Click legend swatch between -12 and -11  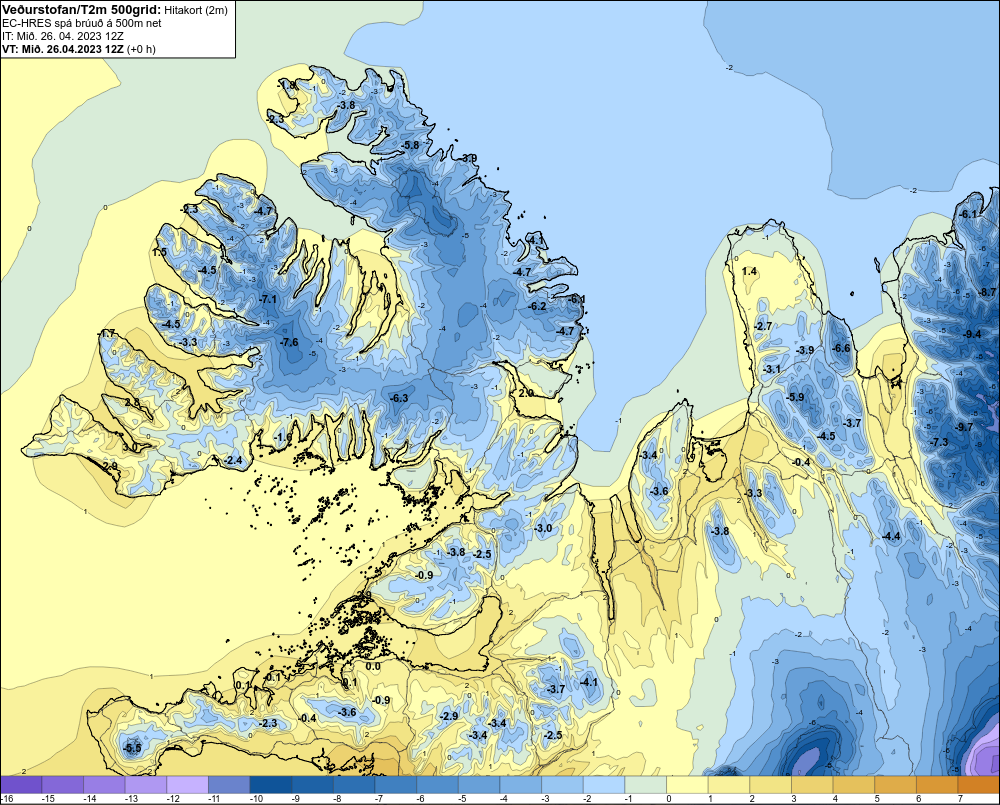pyautogui.click(x=188, y=785)
